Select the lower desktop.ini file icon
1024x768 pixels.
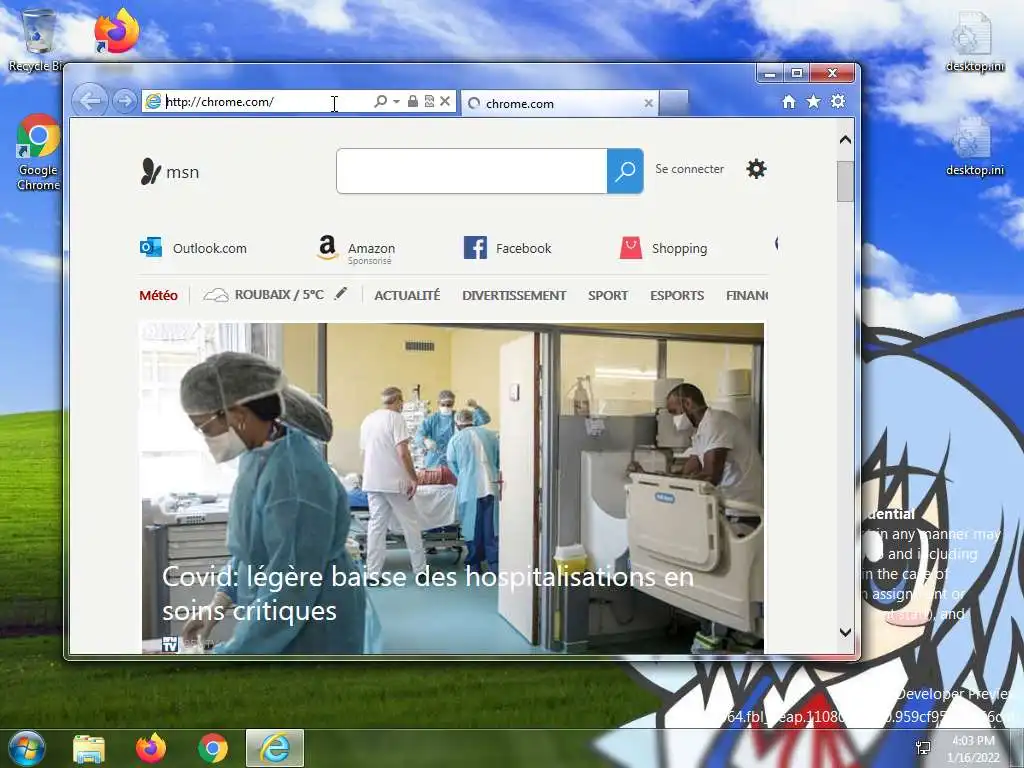[x=974, y=146]
